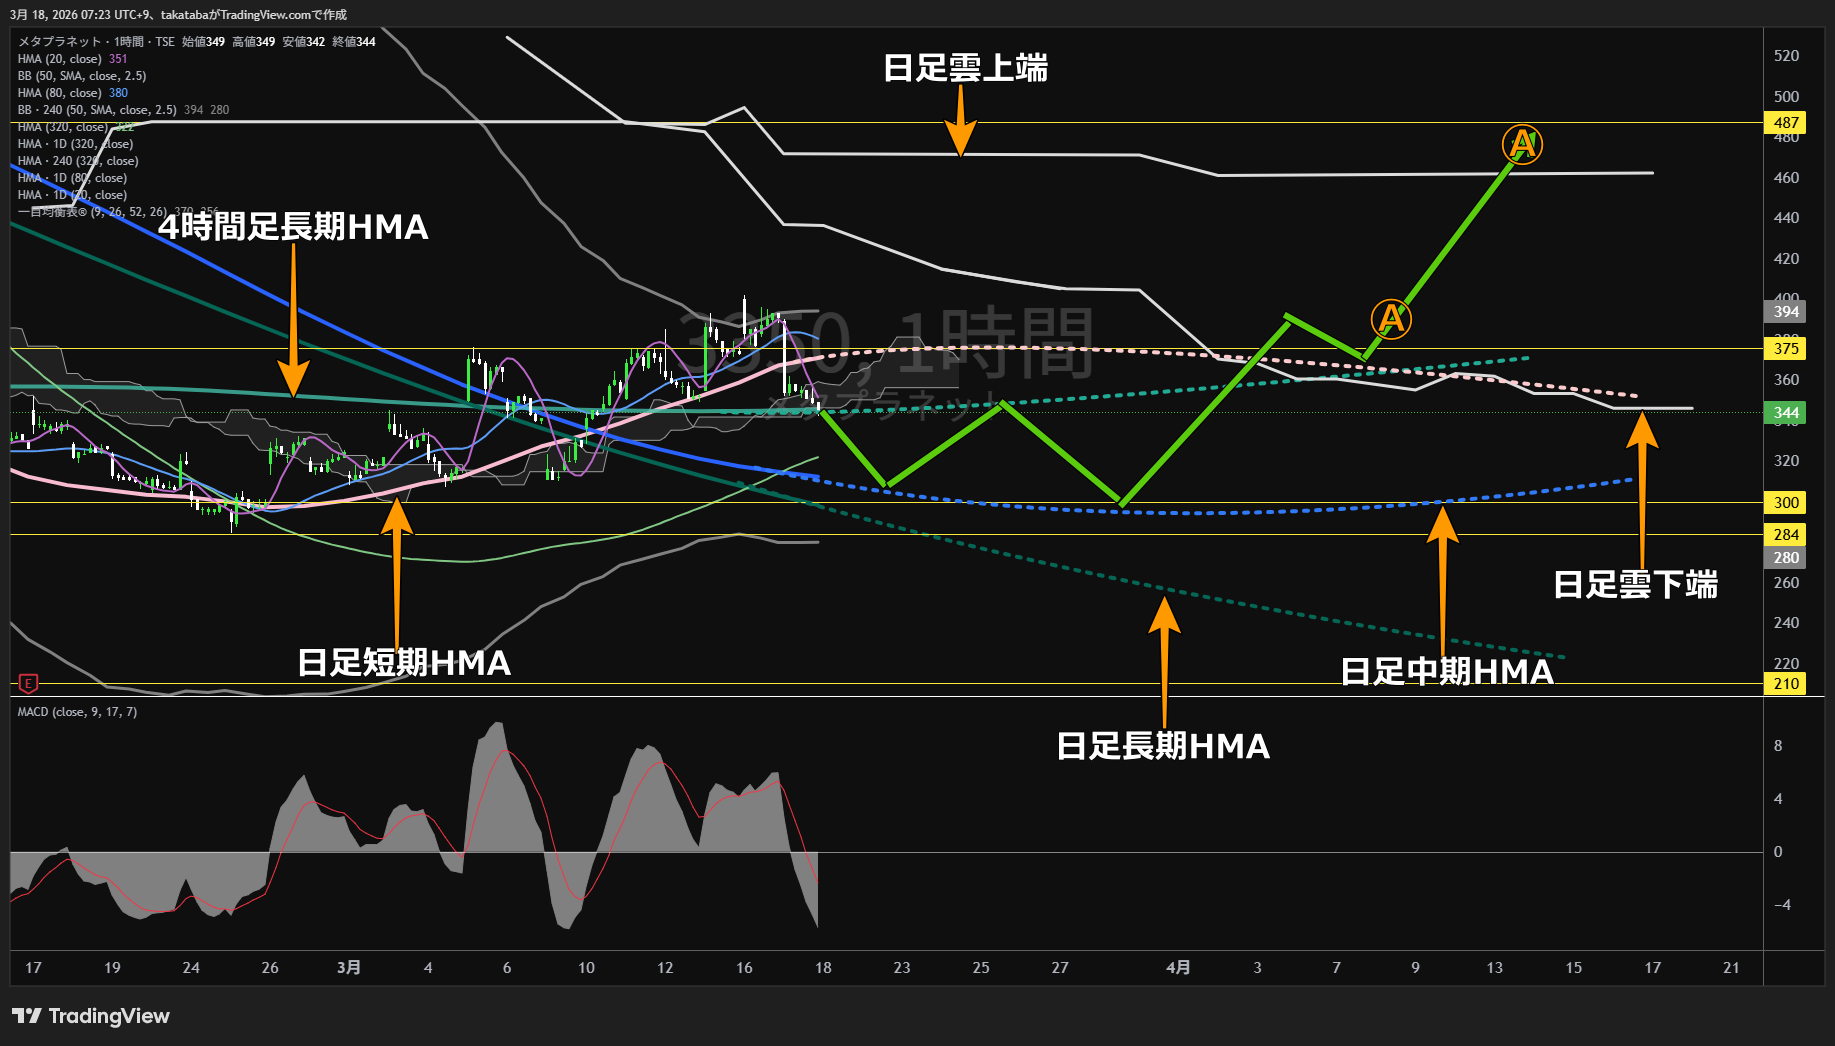Select the BB · 240 indicator legend row
1835x1046 pixels.
pyautogui.click(x=123, y=110)
